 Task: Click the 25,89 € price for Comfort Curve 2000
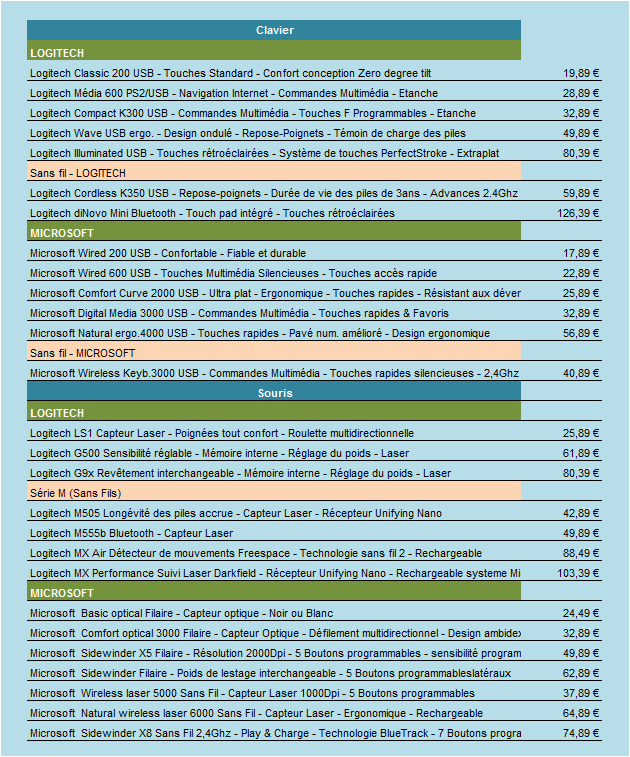(581, 294)
